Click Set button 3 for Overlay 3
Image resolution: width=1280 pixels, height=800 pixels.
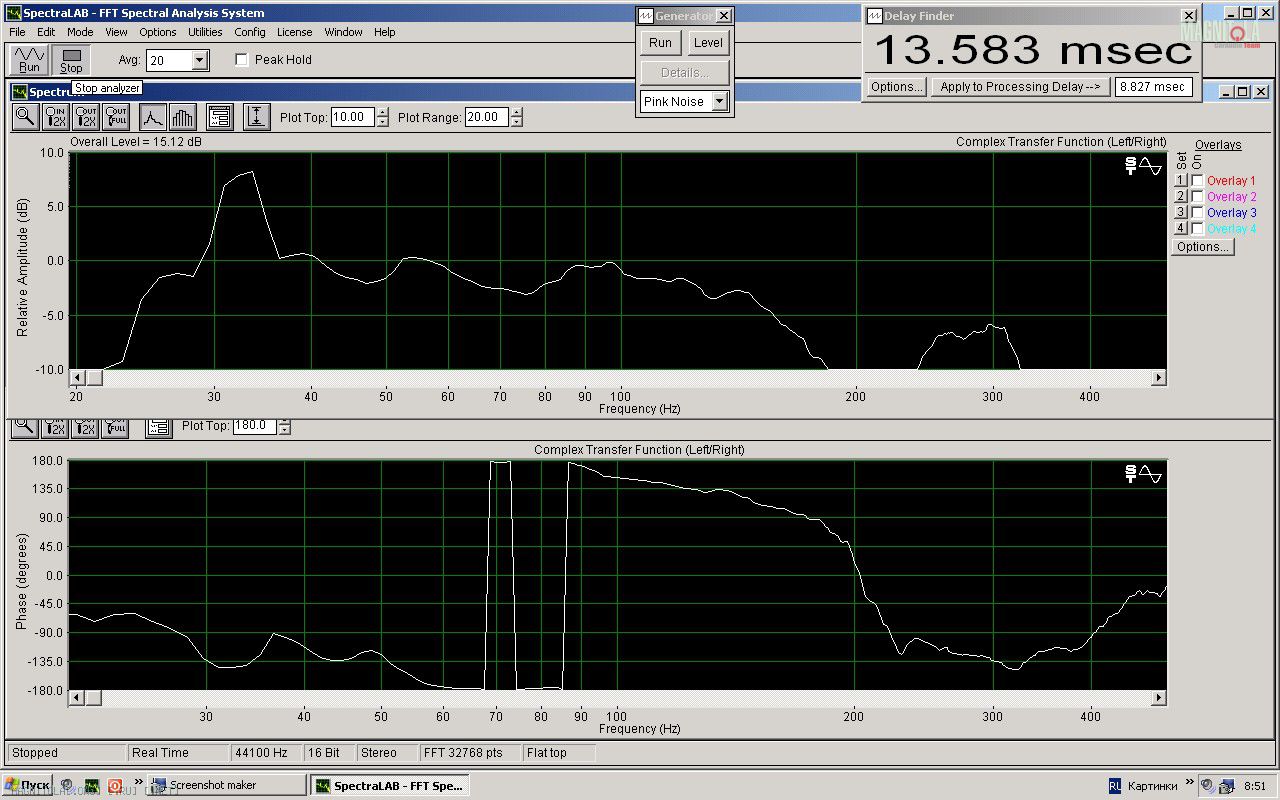click(1181, 213)
